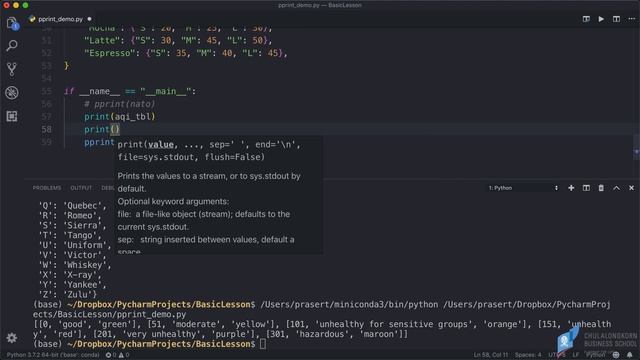Image resolution: width=640 pixels, height=360 pixels.
Task: Change indentation via 'Spaces: 4'
Action: click(x=528, y=355)
